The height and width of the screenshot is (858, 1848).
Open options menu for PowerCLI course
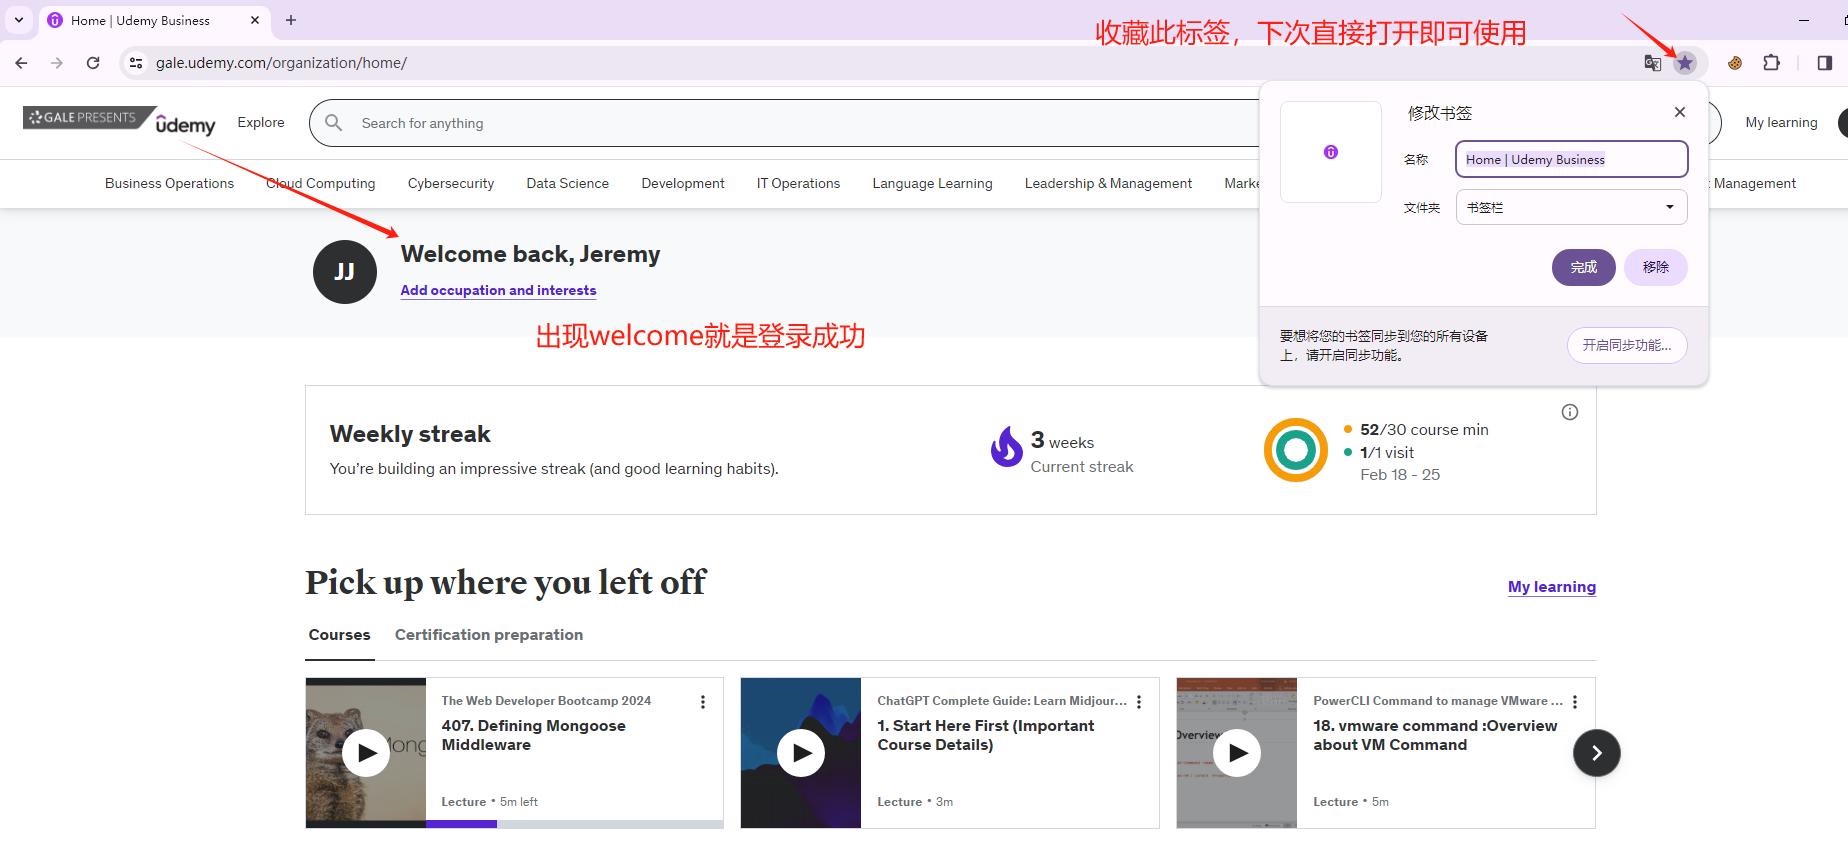[1575, 702]
